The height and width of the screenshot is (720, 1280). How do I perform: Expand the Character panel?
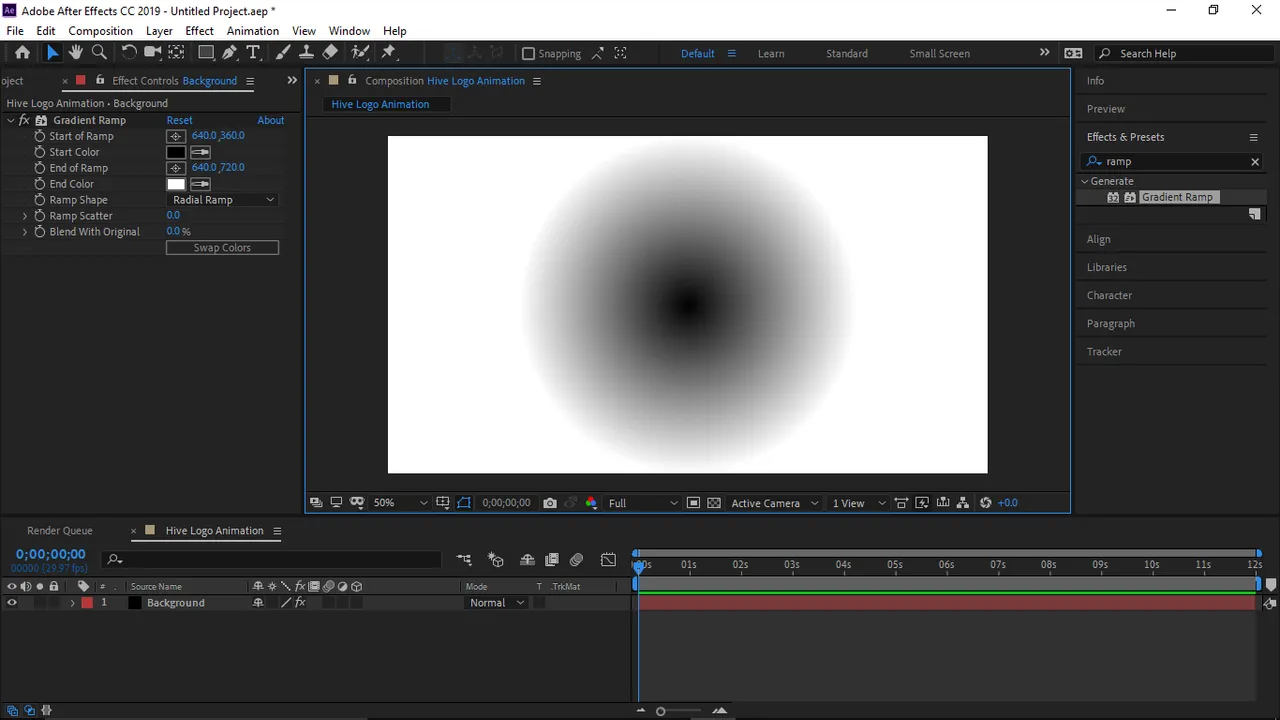[1109, 296]
